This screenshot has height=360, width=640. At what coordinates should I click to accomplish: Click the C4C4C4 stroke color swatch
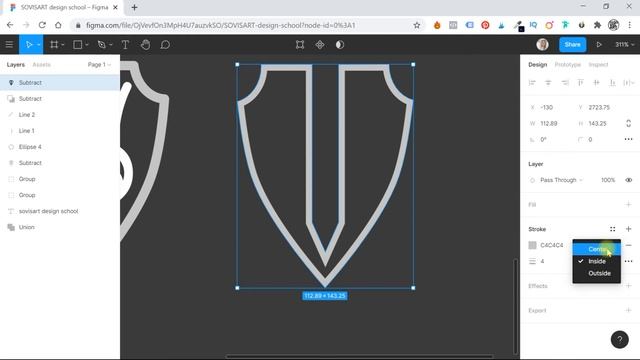coord(532,245)
